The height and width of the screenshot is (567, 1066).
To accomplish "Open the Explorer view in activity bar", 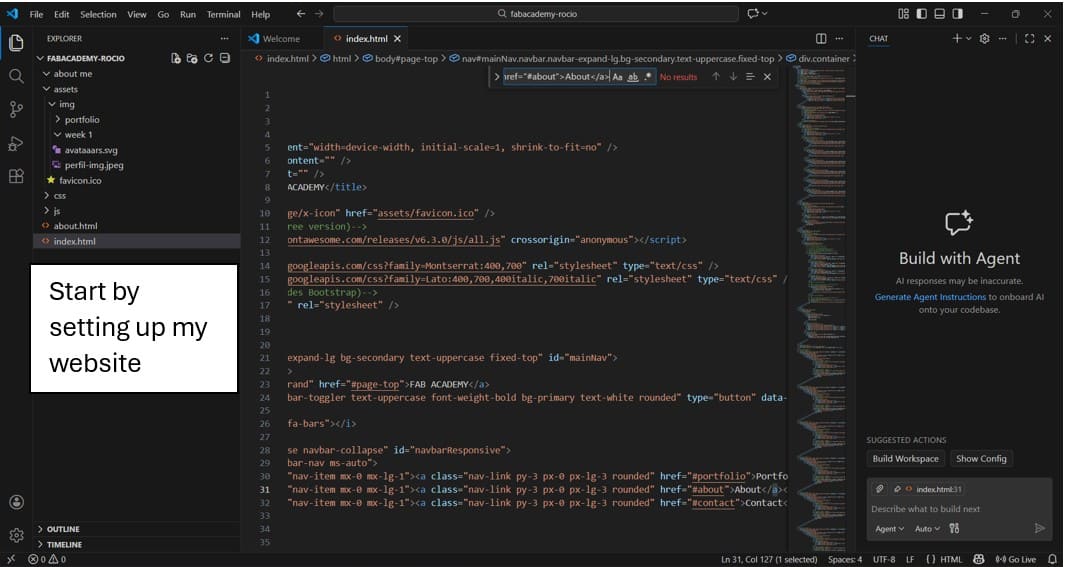I will [16, 43].
